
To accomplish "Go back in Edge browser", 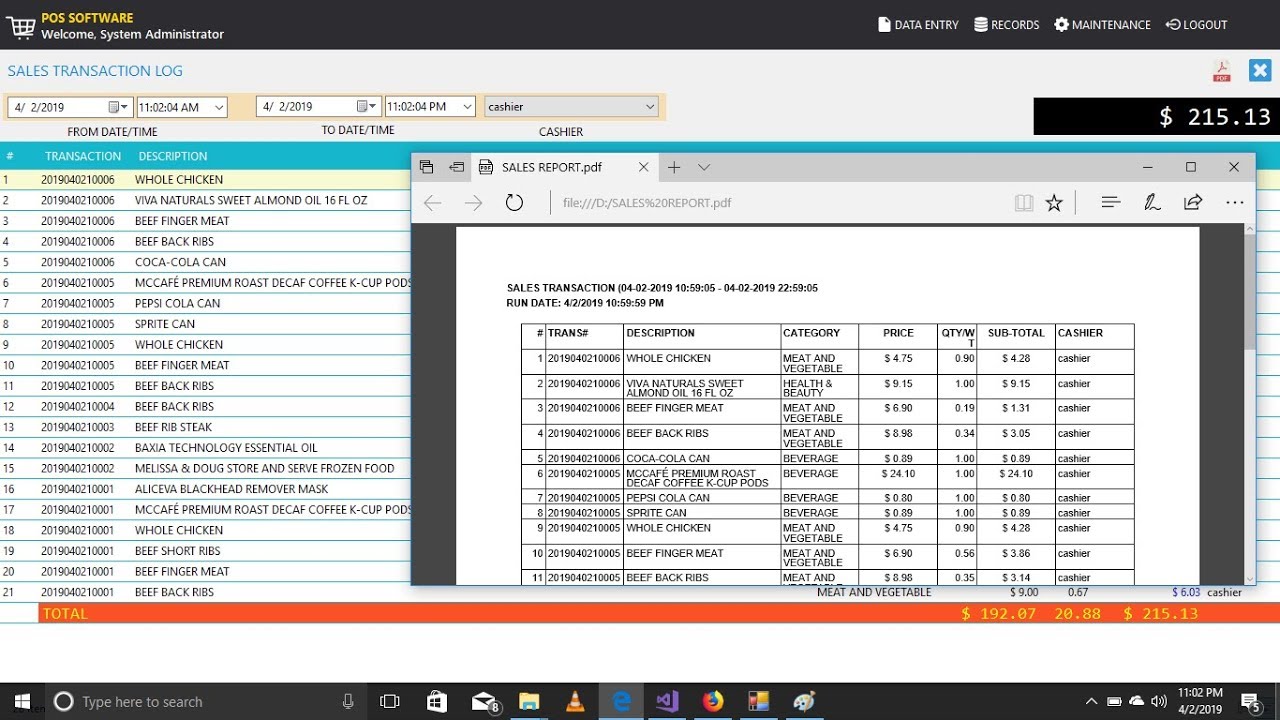I will (432, 203).
